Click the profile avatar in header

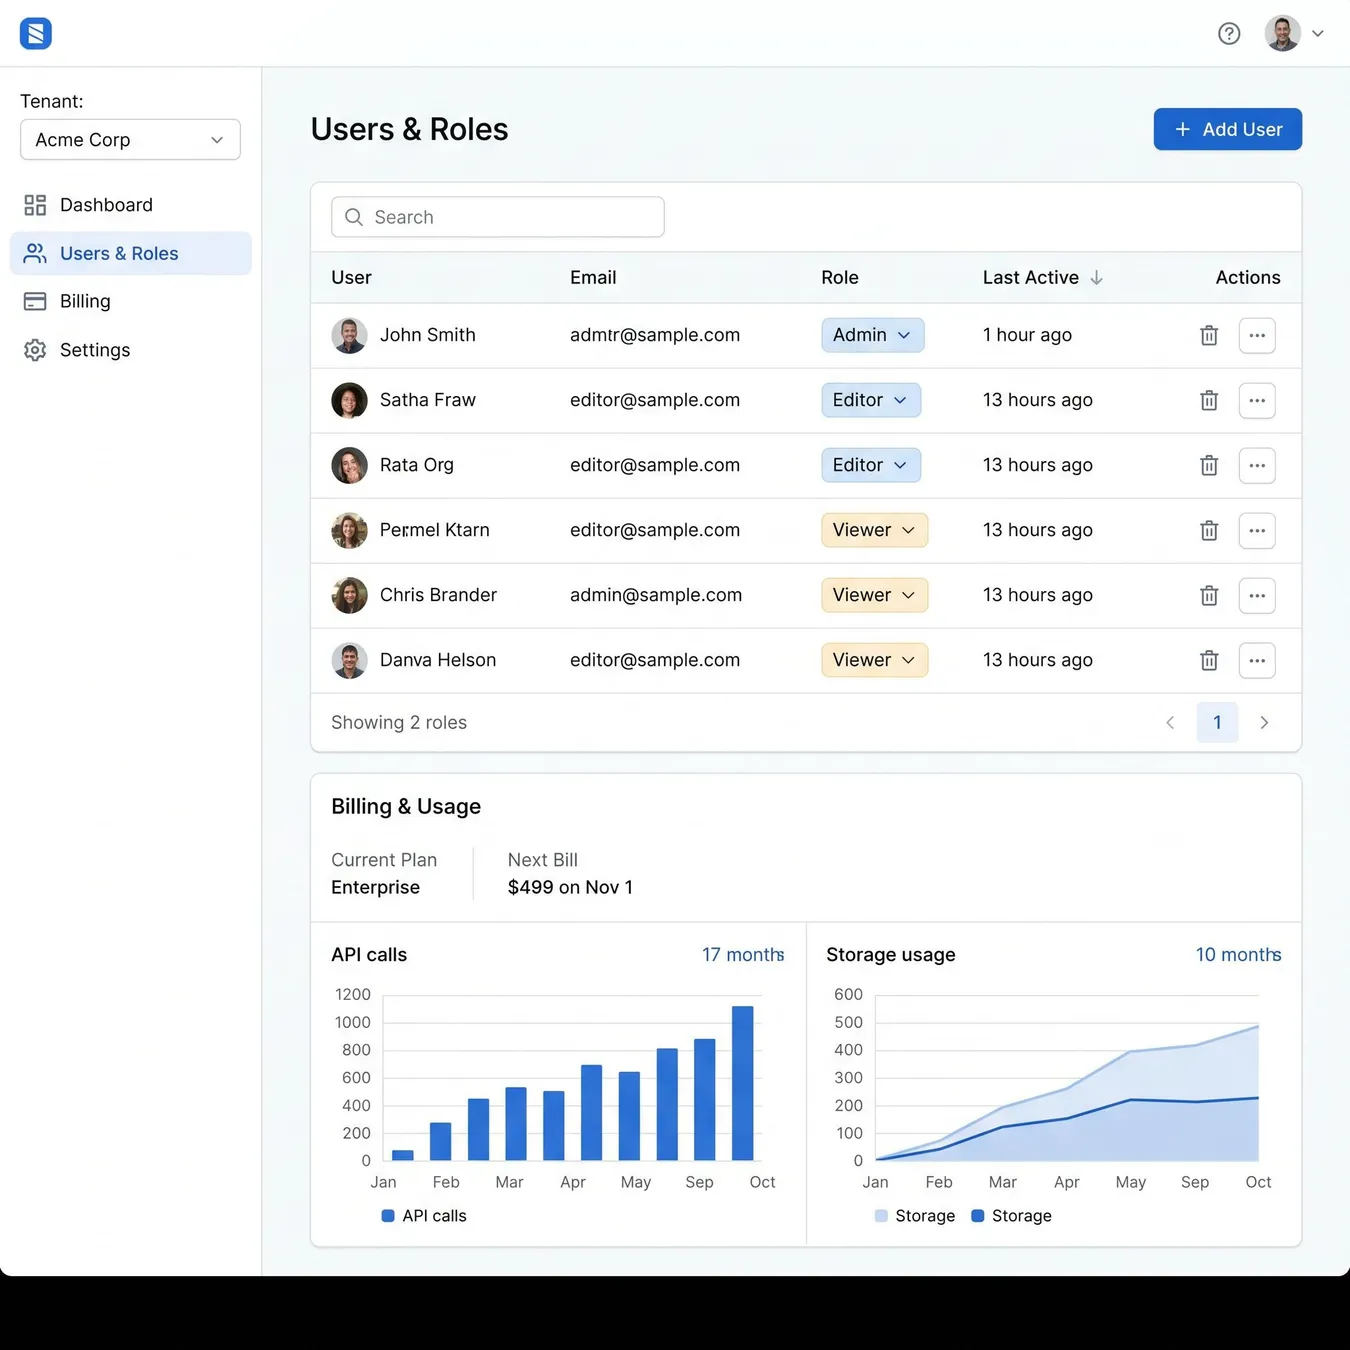click(1282, 33)
